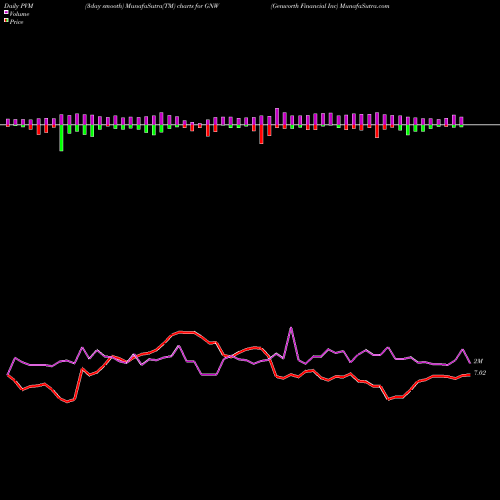
Task: Select the Volume legend label
Action: (x=19, y=14)
